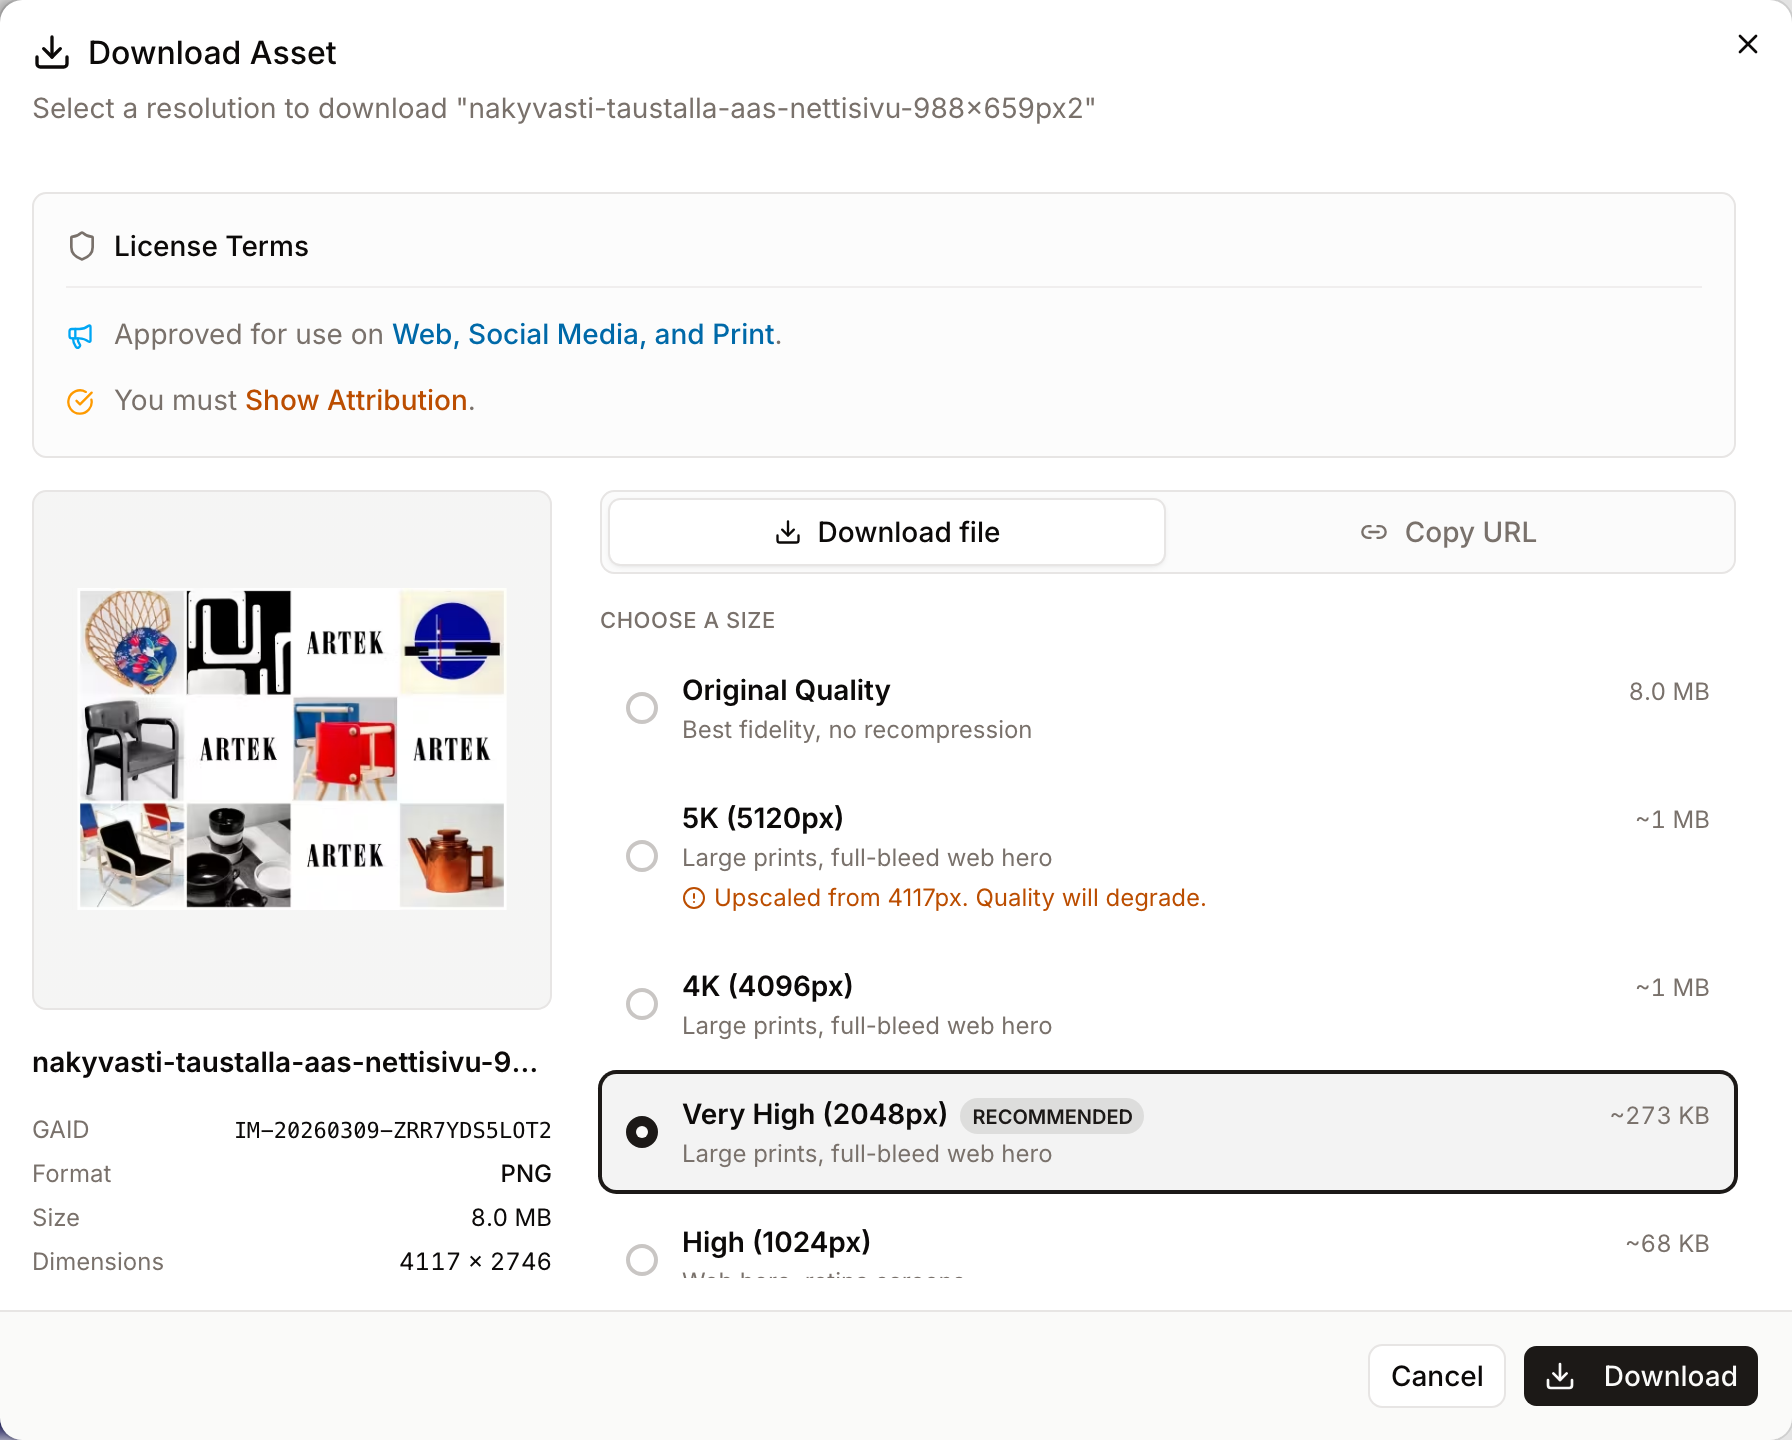Image resolution: width=1792 pixels, height=1440 pixels.
Task: Close the Download Asset dialog
Action: [x=1747, y=44]
